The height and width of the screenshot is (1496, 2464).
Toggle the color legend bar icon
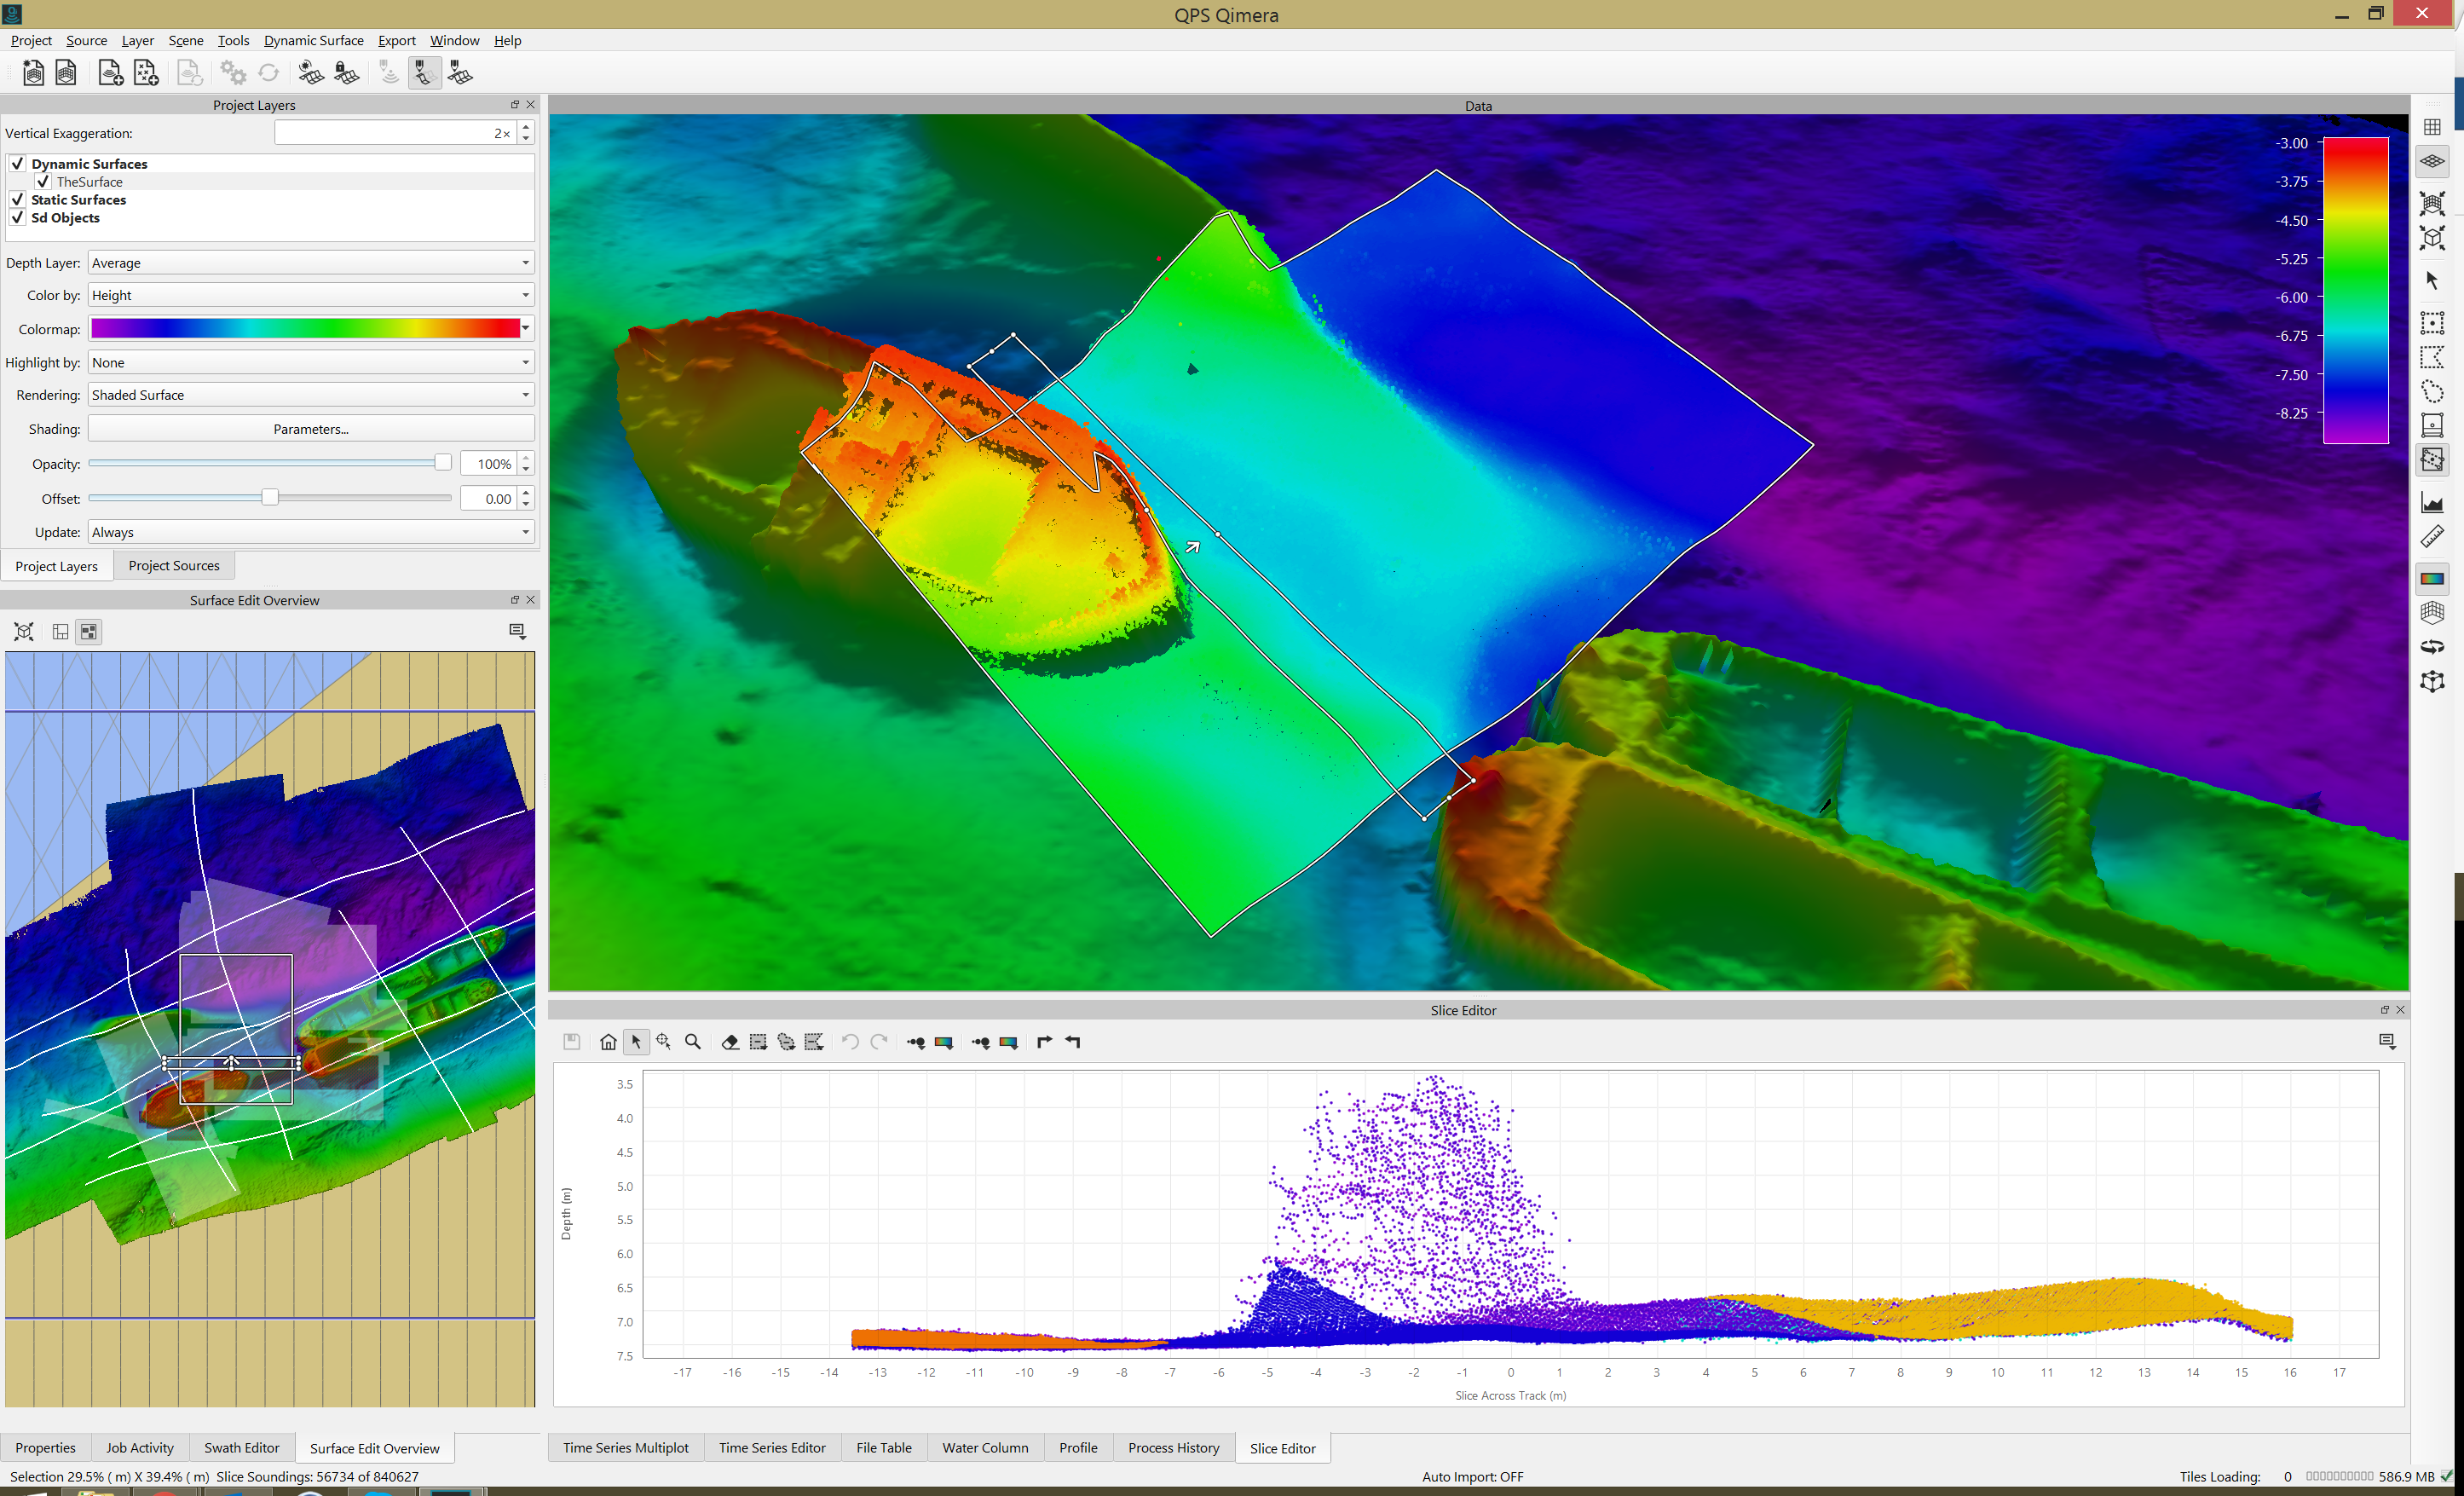tap(2432, 578)
